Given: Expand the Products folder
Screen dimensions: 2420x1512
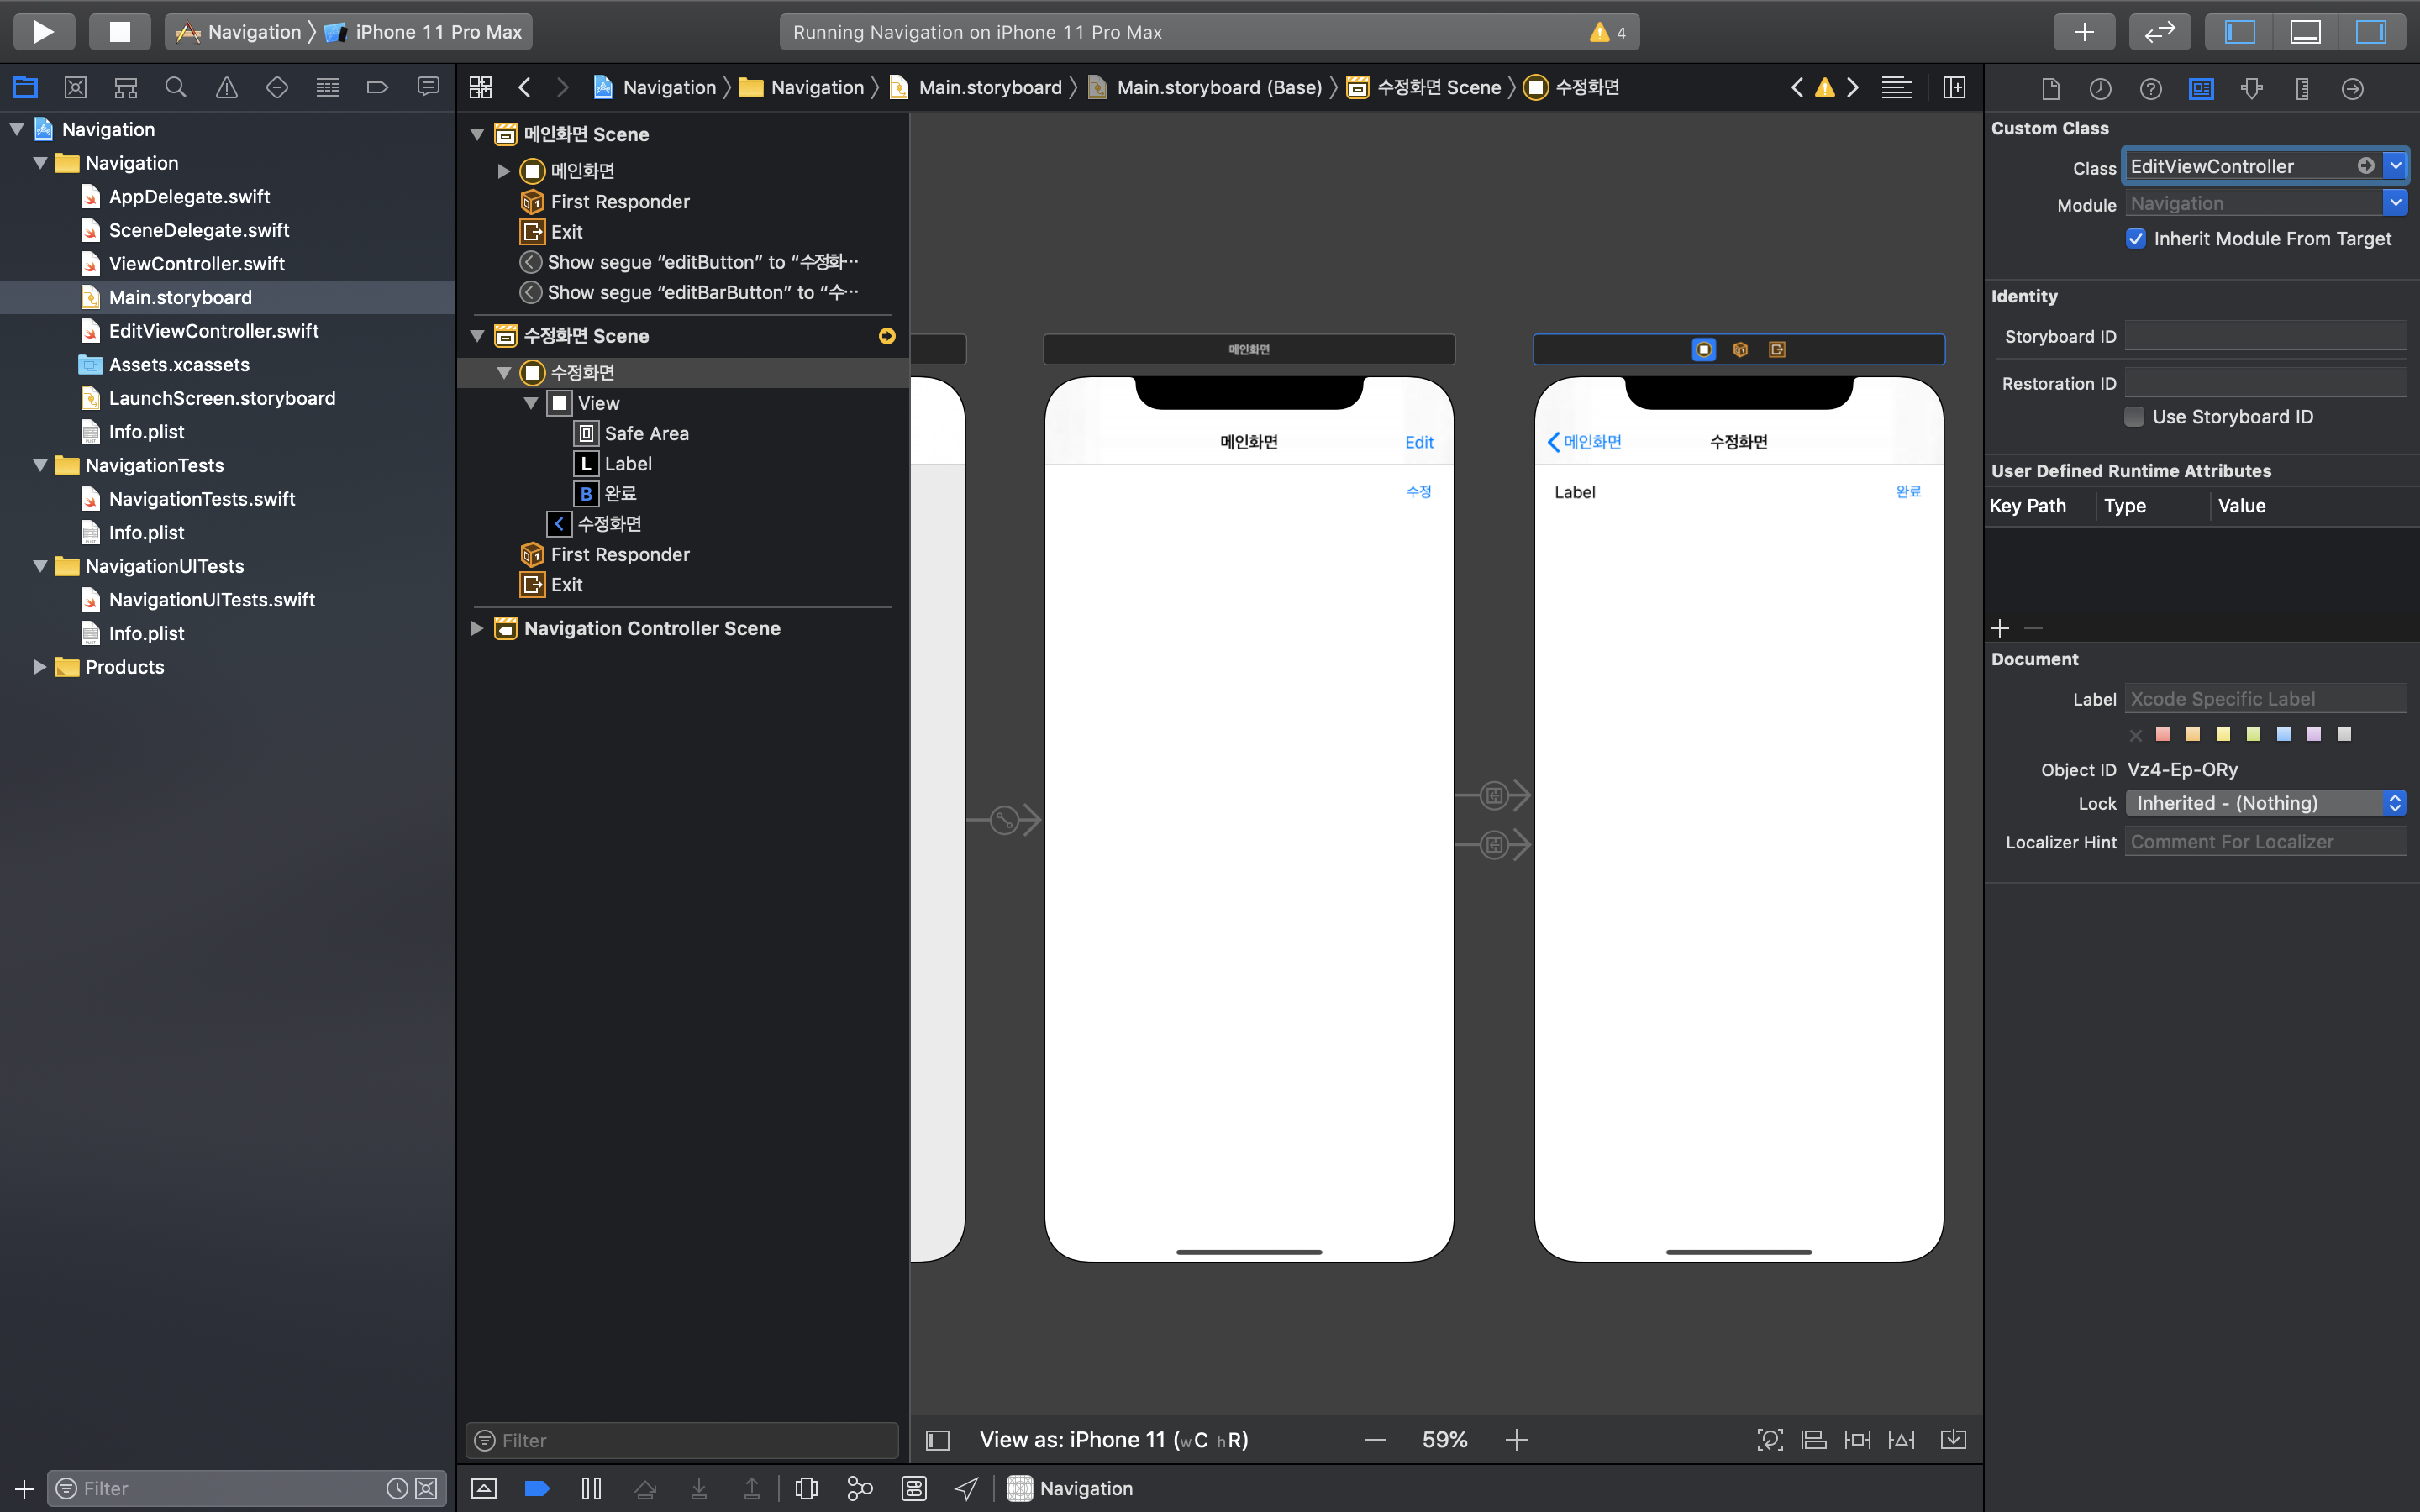Looking at the screenshot, I should point(40,667).
